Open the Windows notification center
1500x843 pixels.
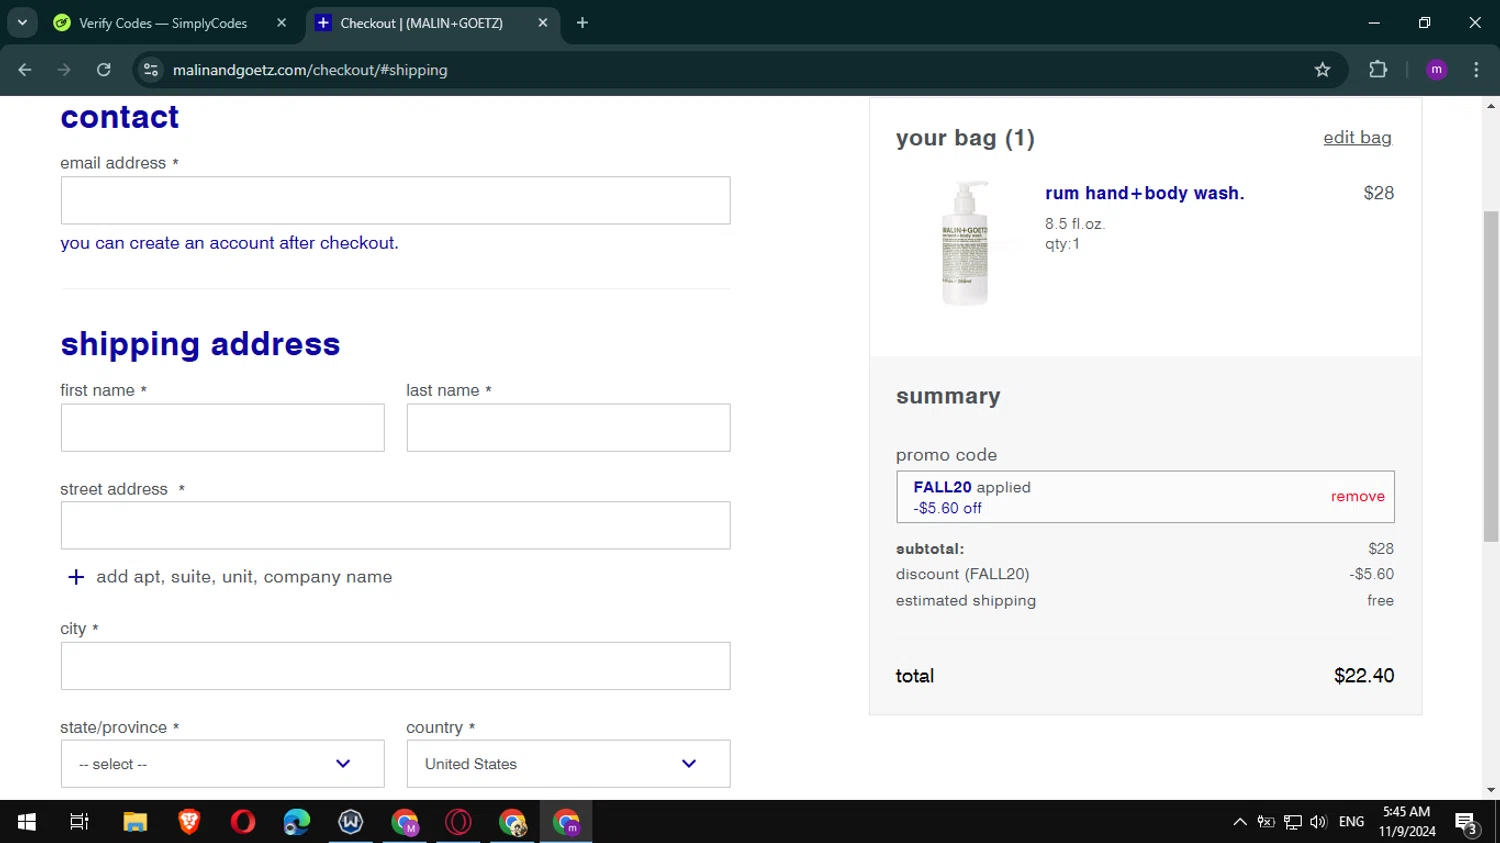point(1467,822)
